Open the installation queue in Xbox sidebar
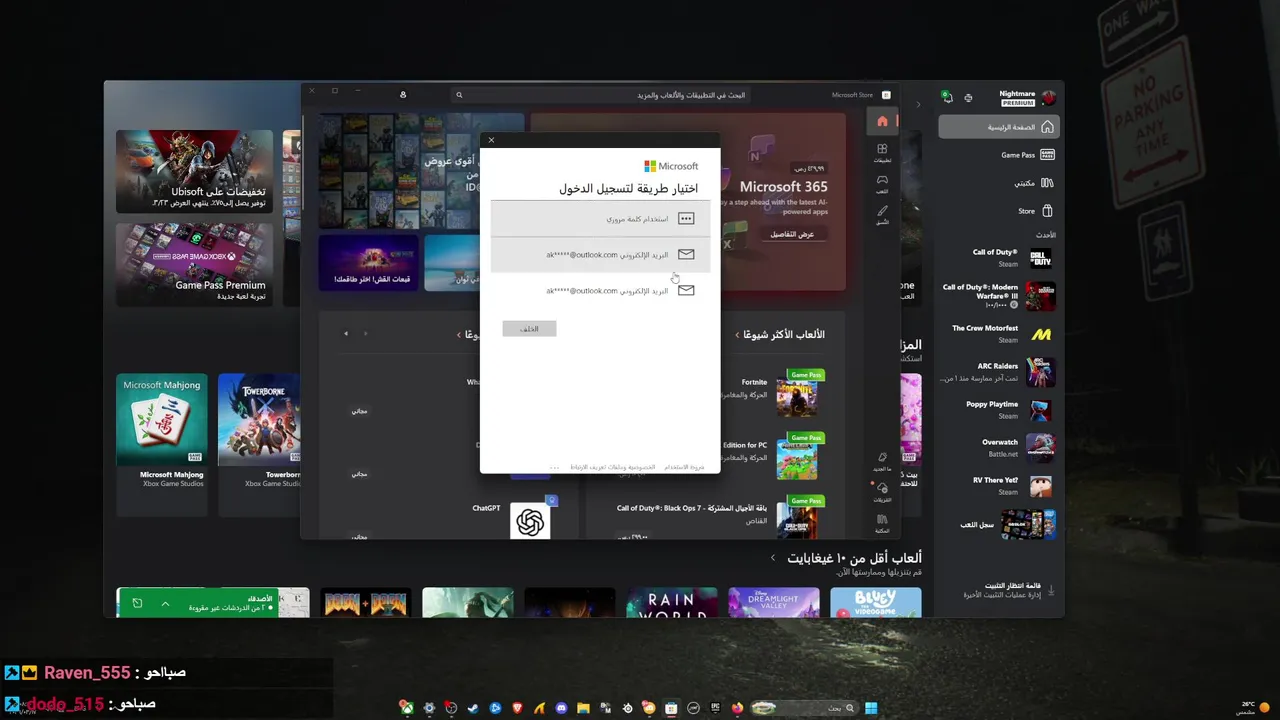Viewport: 1280px width, 720px height. (1008, 590)
